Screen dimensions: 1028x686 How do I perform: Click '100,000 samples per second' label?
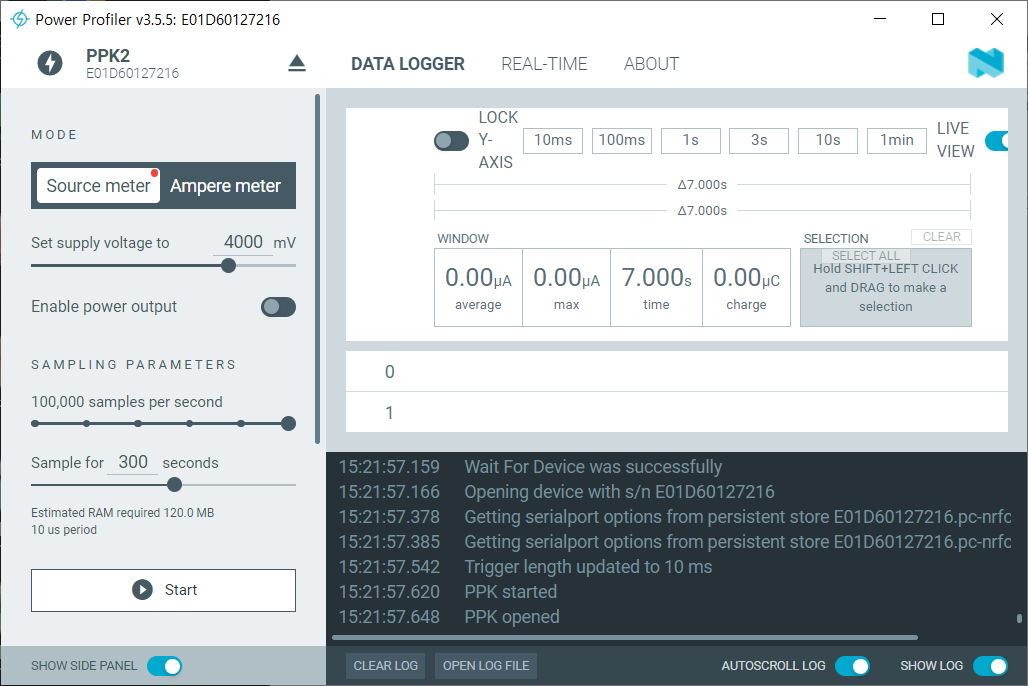tap(127, 401)
